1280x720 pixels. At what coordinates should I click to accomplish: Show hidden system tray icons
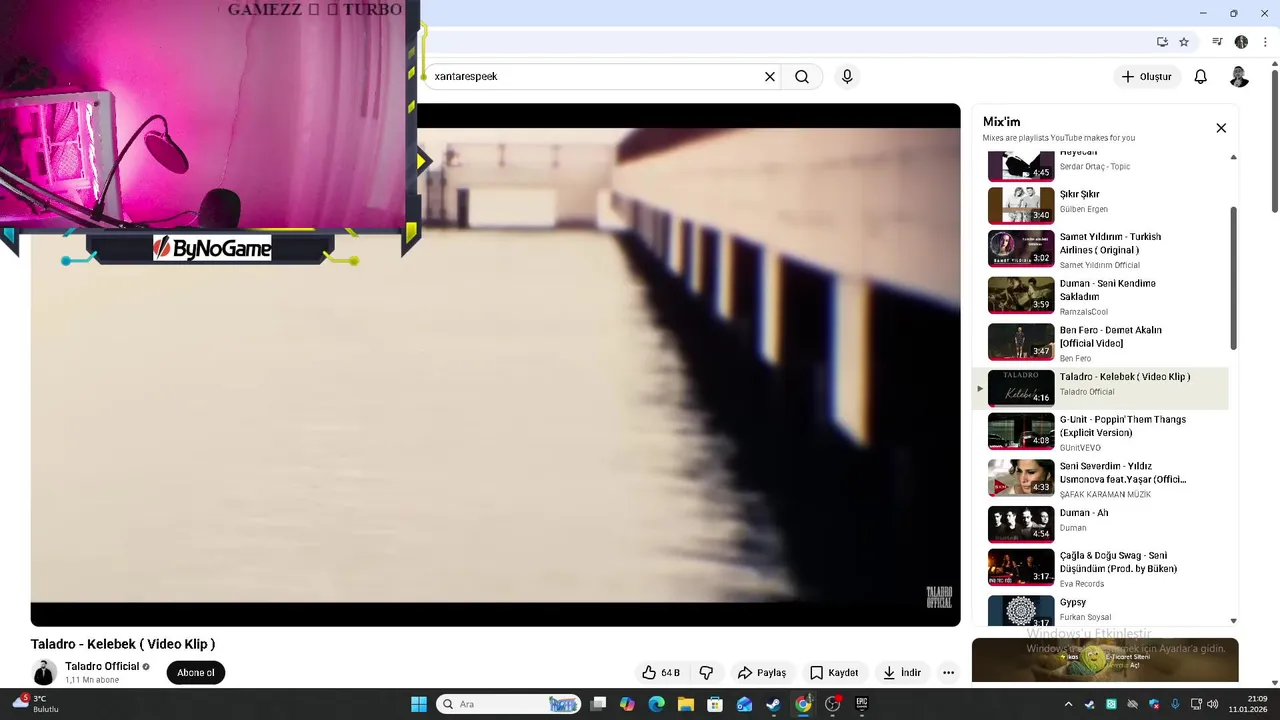[x=1068, y=704]
